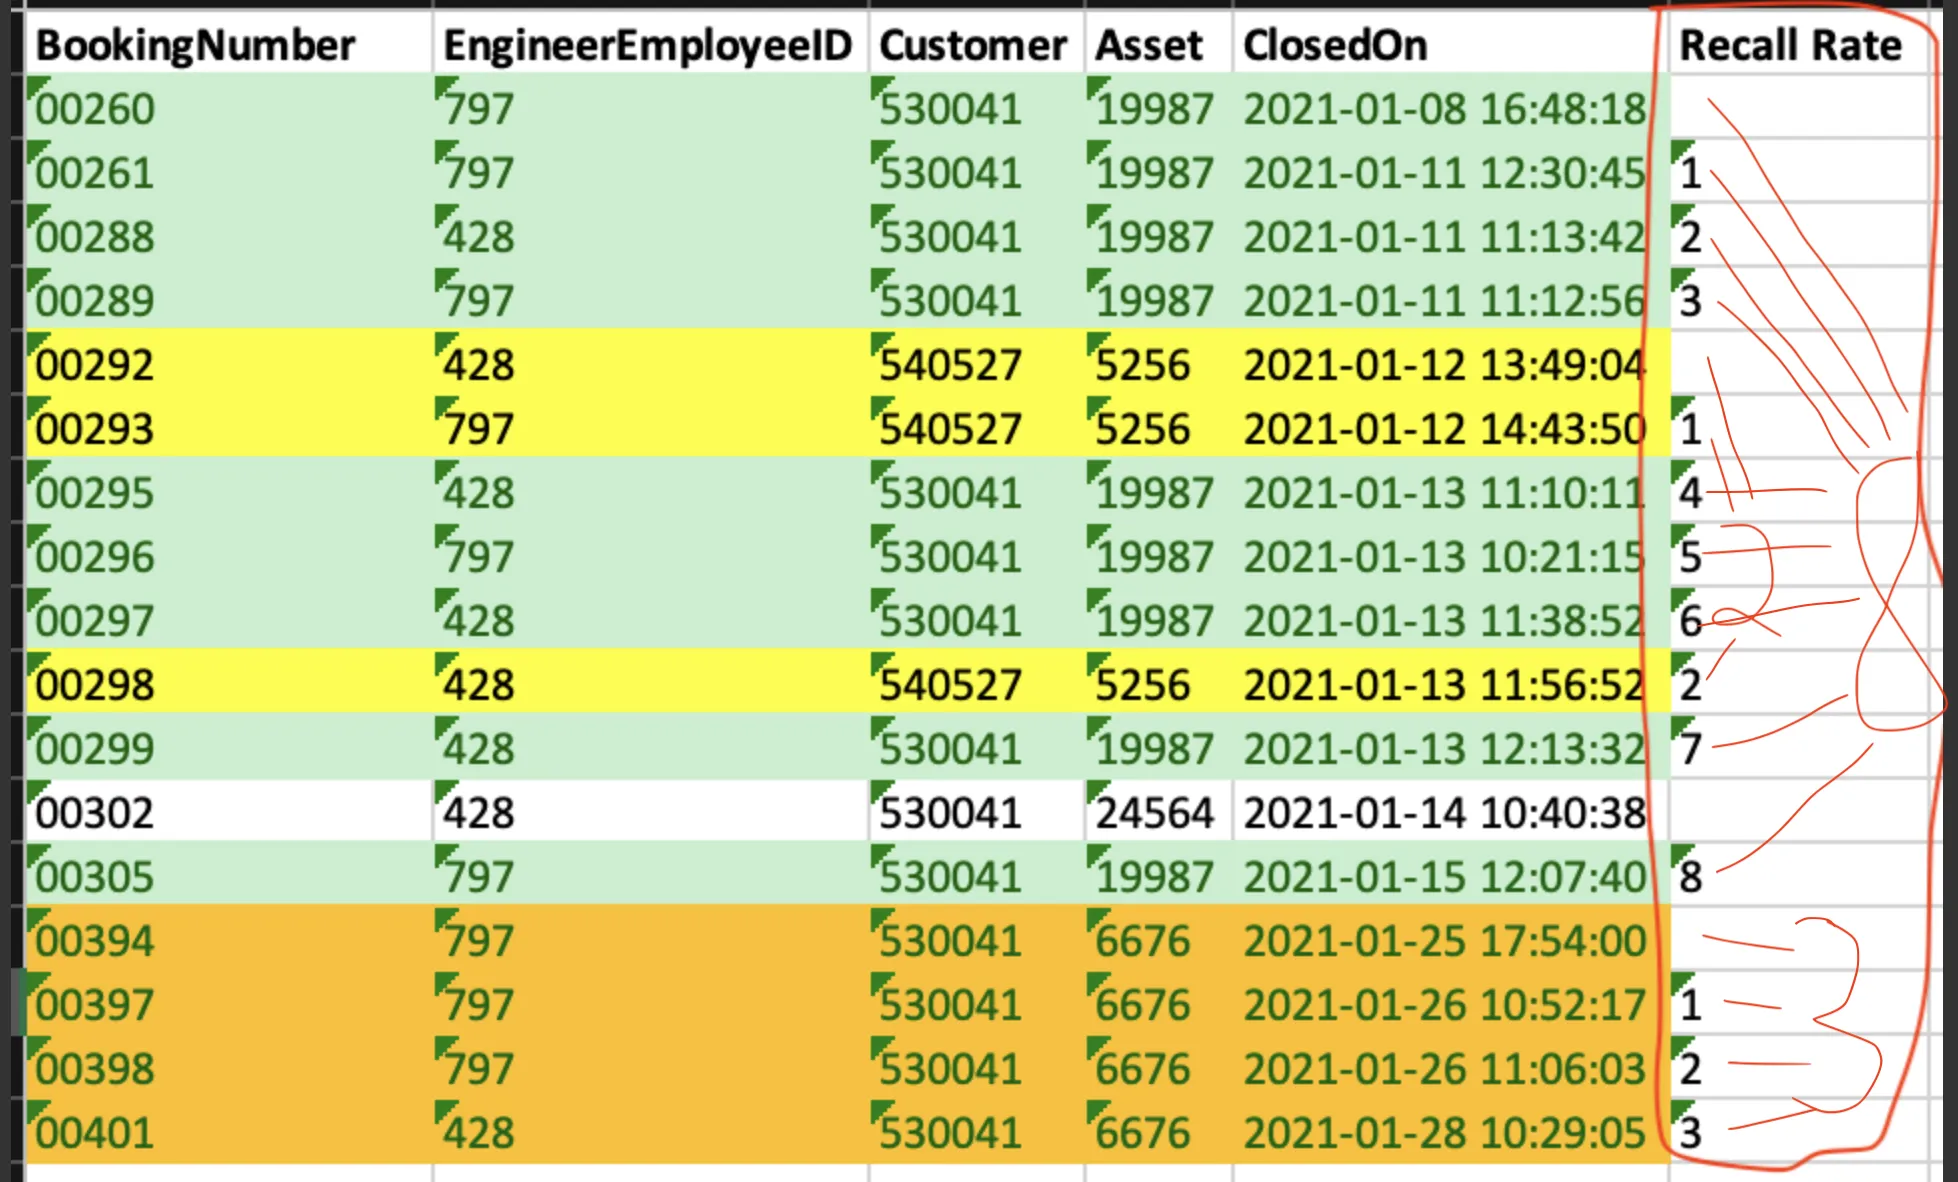Select asset cell 24564
This screenshot has width=1958, height=1182.
click(x=1155, y=812)
